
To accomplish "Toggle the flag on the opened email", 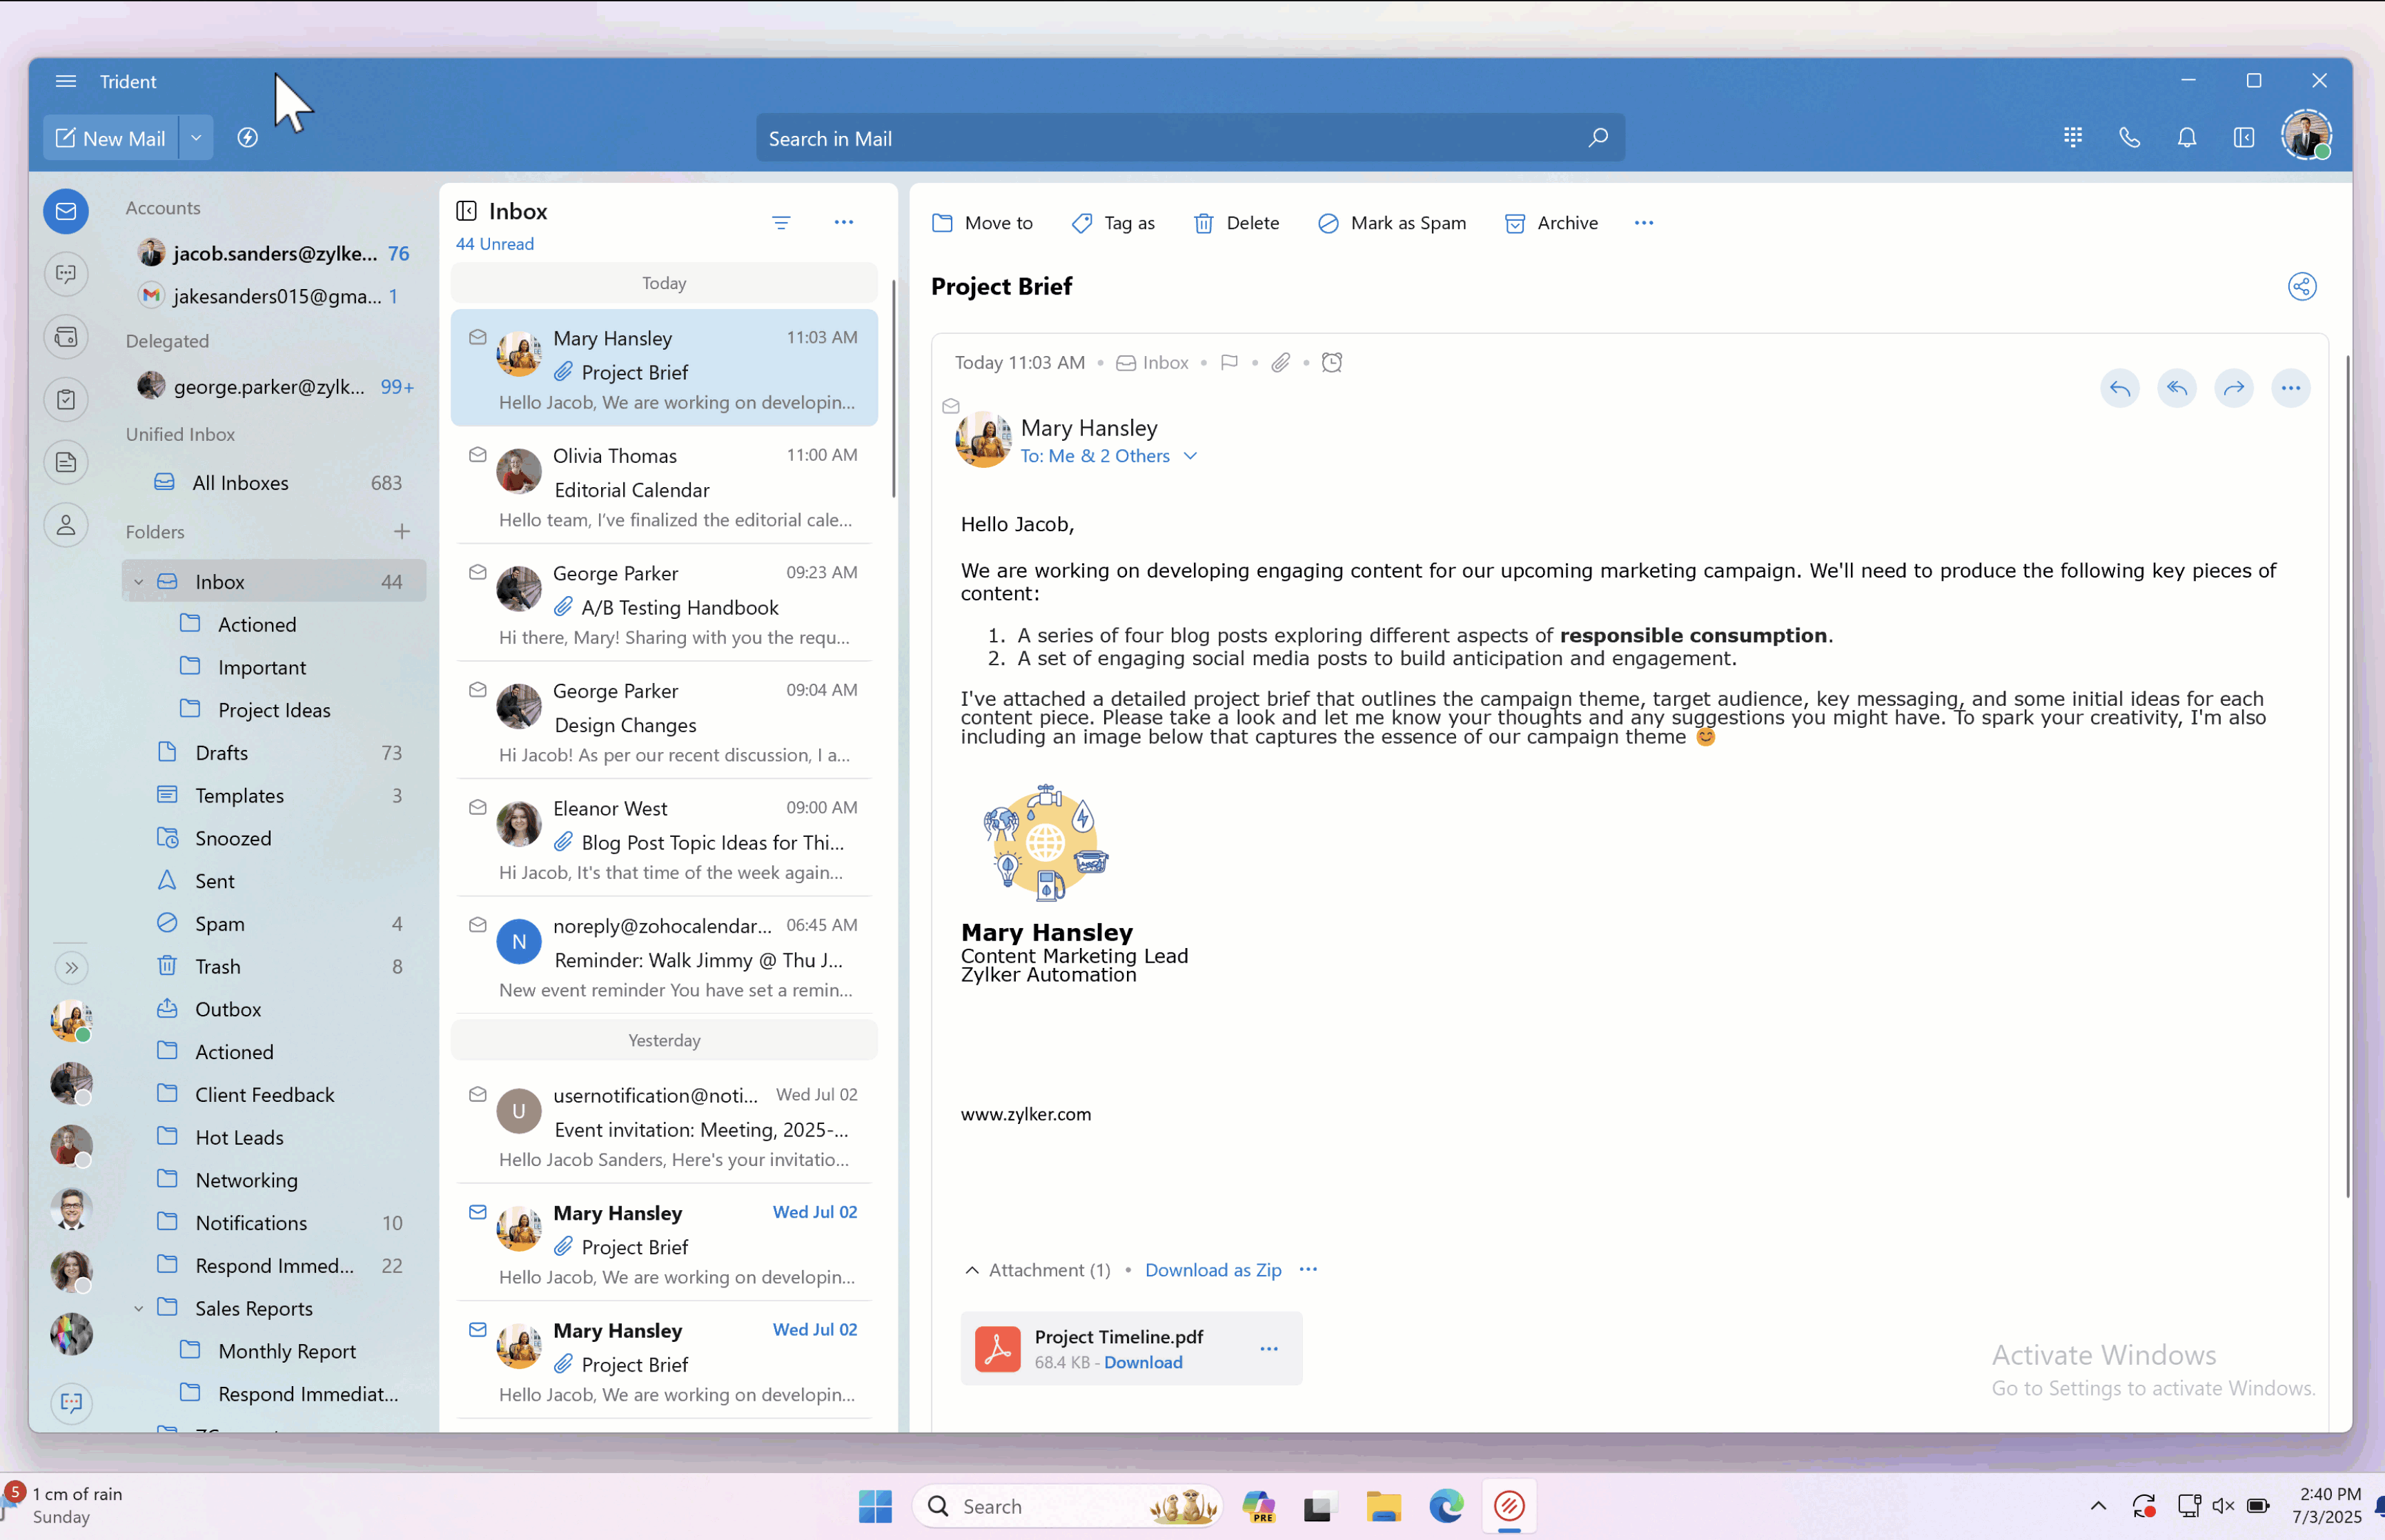I will (1229, 363).
